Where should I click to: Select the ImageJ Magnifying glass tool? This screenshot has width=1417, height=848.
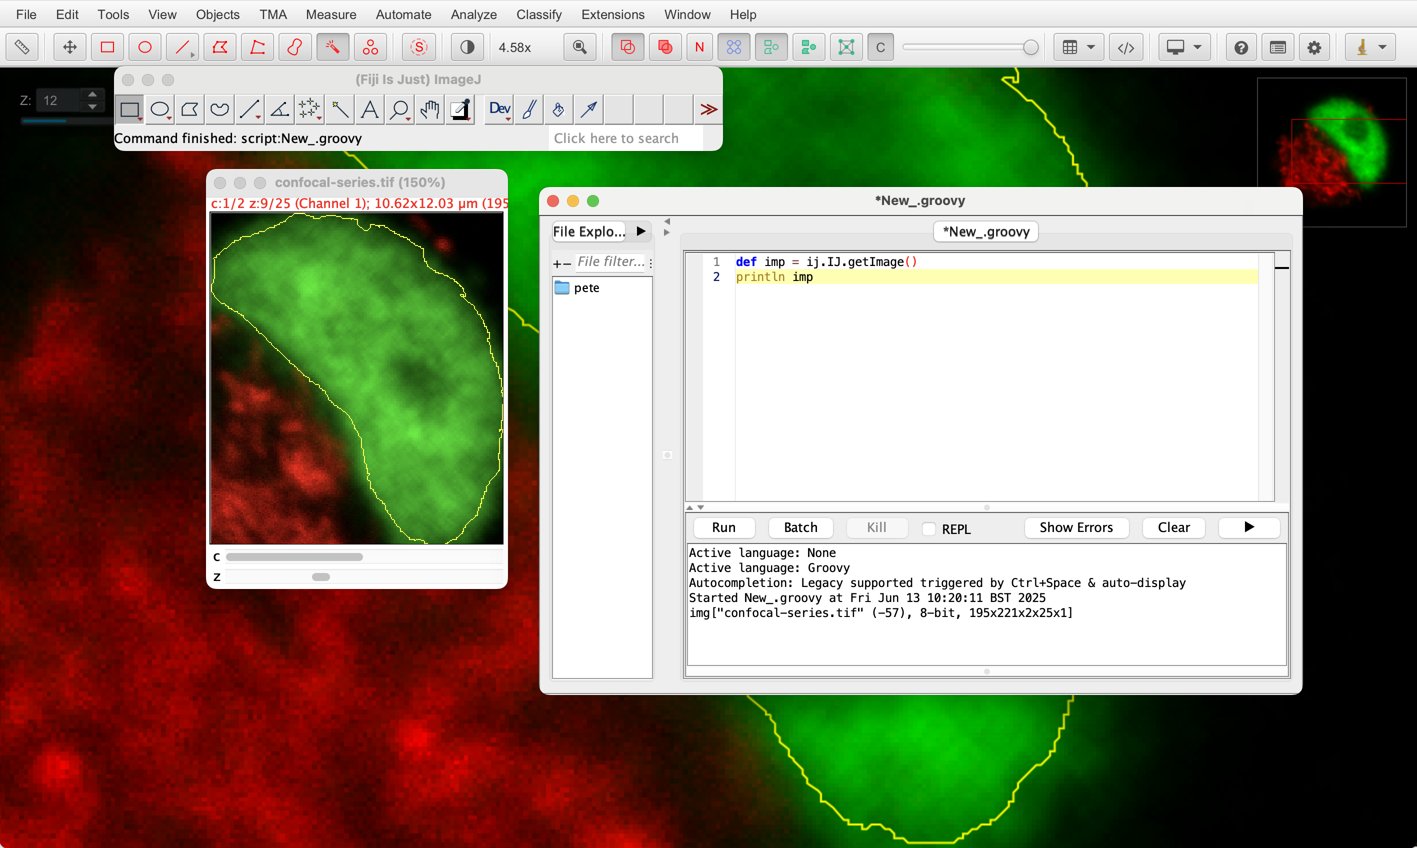(x=400, y=109)
